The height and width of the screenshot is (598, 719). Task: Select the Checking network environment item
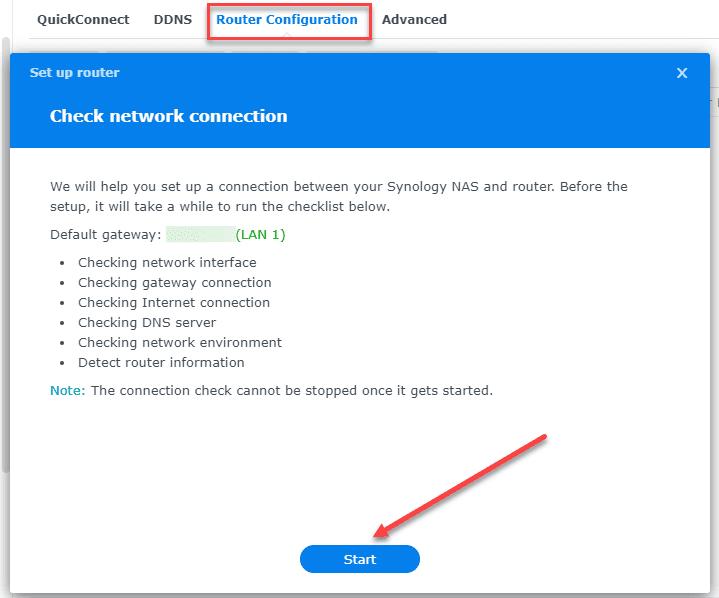click(180, 343)
